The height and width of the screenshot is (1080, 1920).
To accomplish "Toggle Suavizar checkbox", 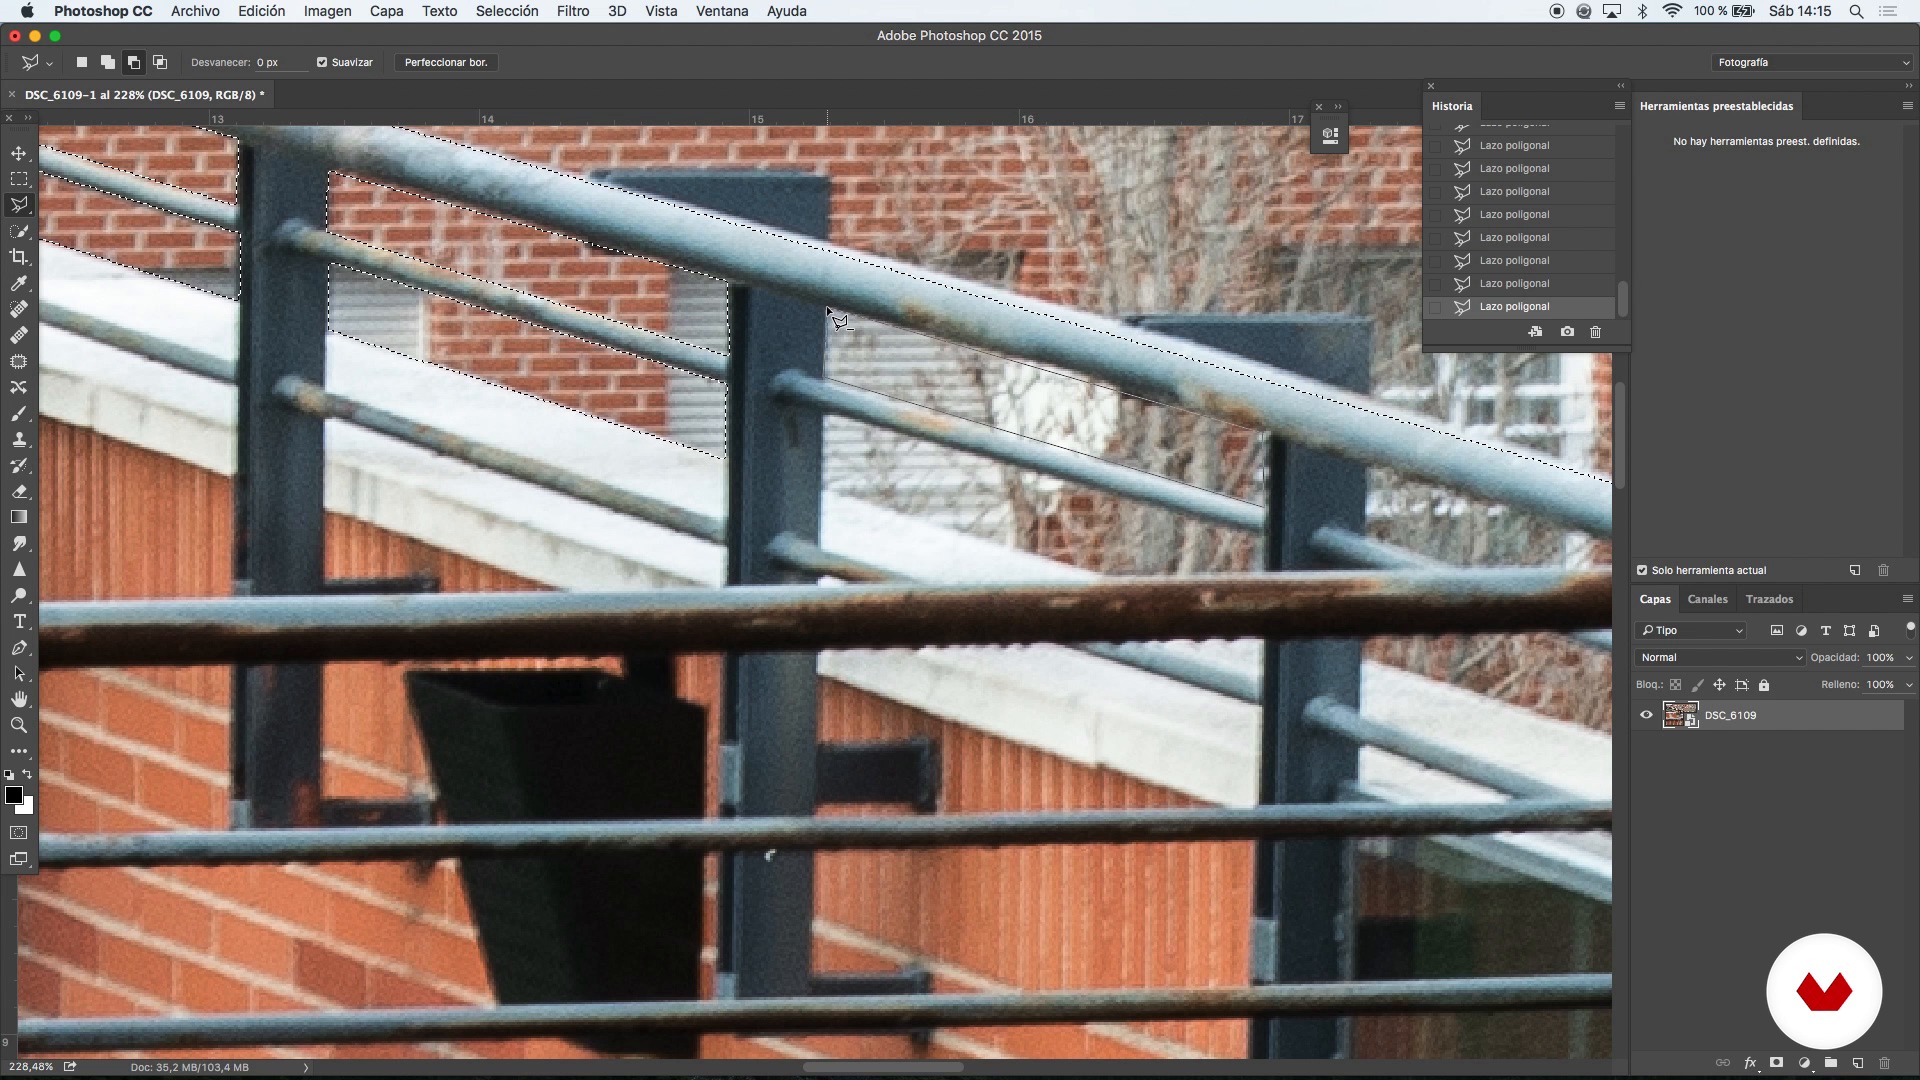I will click(x=322, y=62).
